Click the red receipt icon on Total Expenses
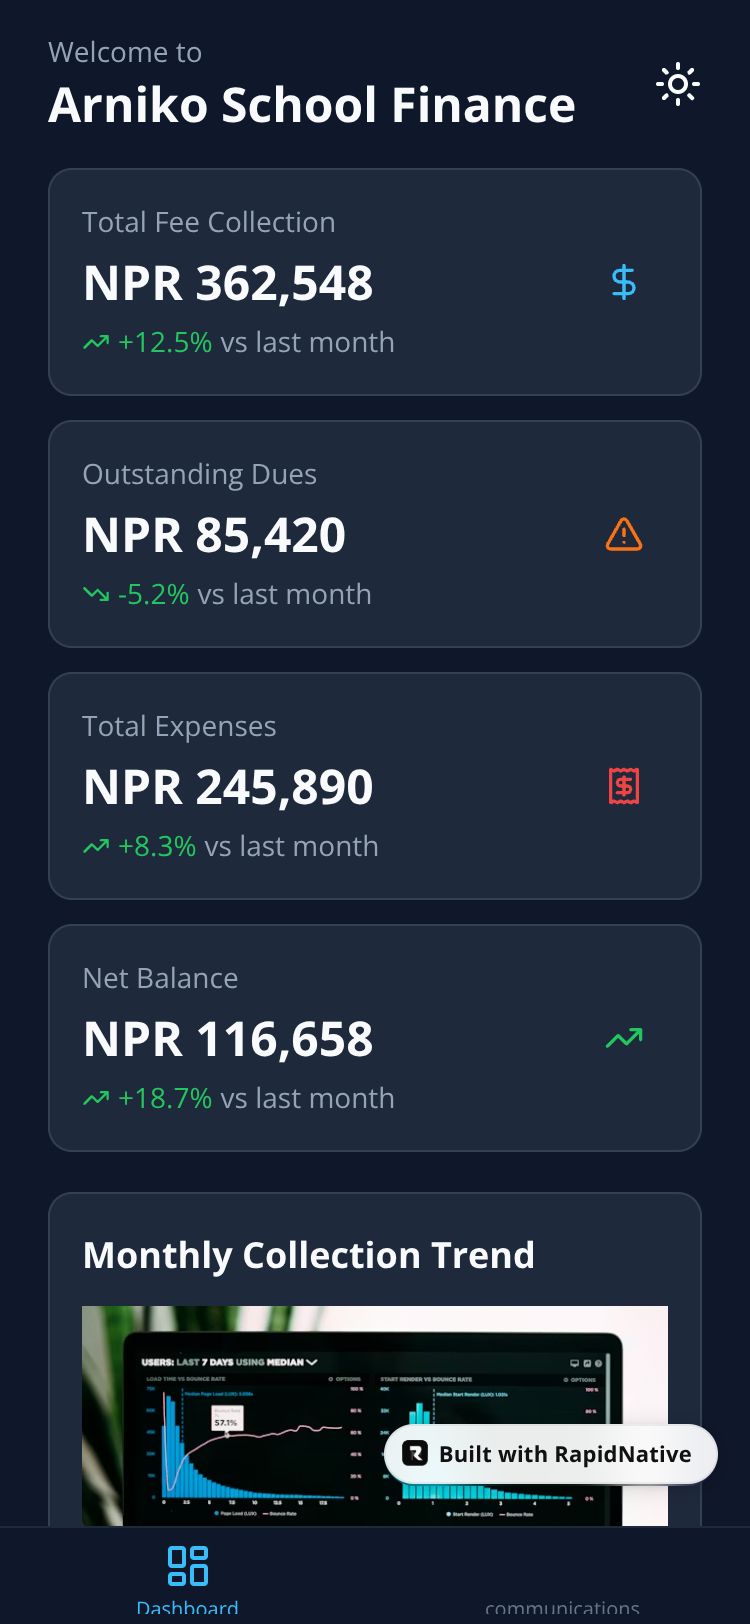This screenshot has height=1624, width=750. pyautogui.click(x=623, y=787)
